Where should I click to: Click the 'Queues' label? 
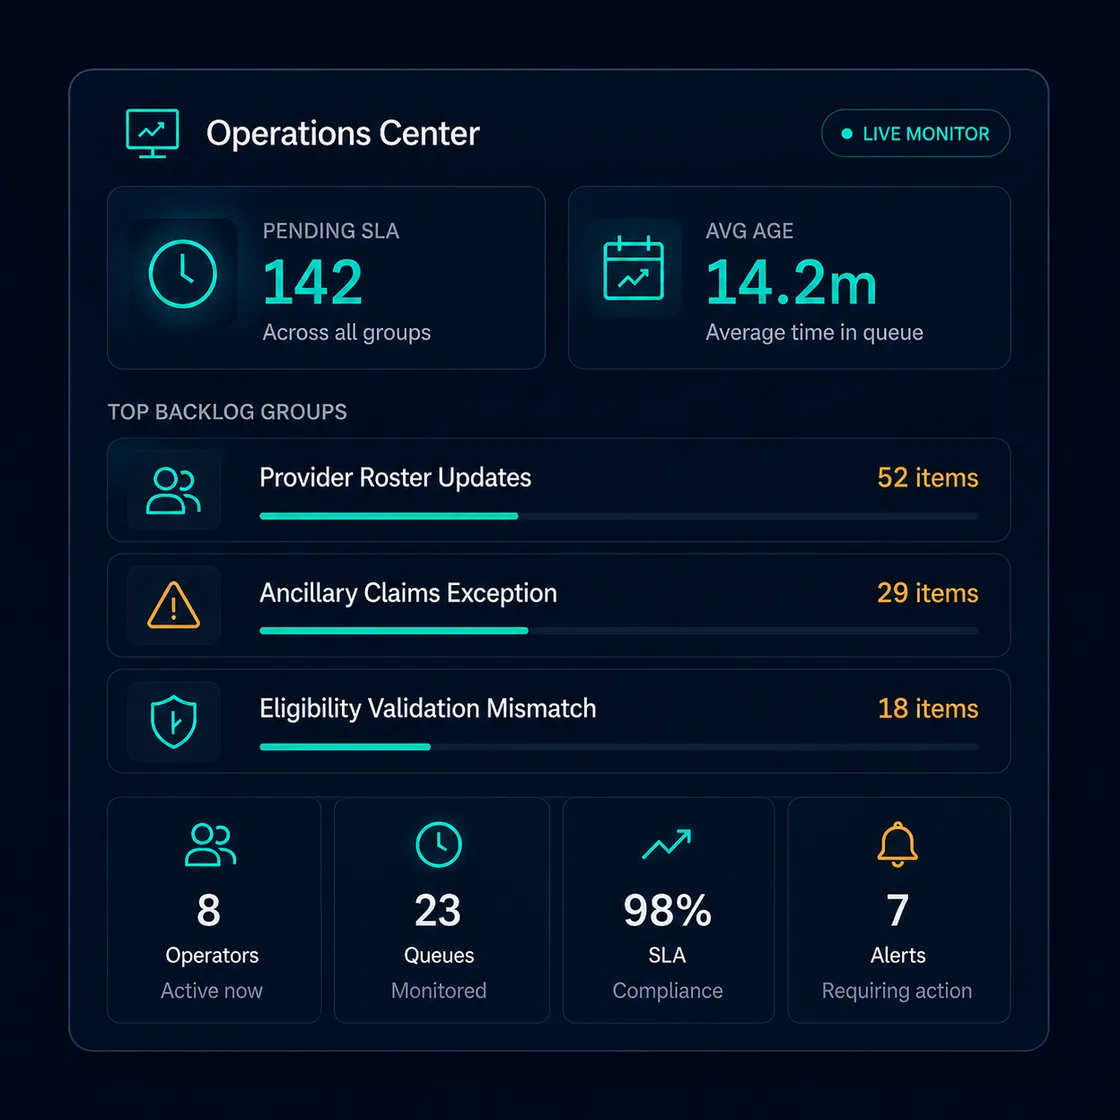tap(439, 956)
